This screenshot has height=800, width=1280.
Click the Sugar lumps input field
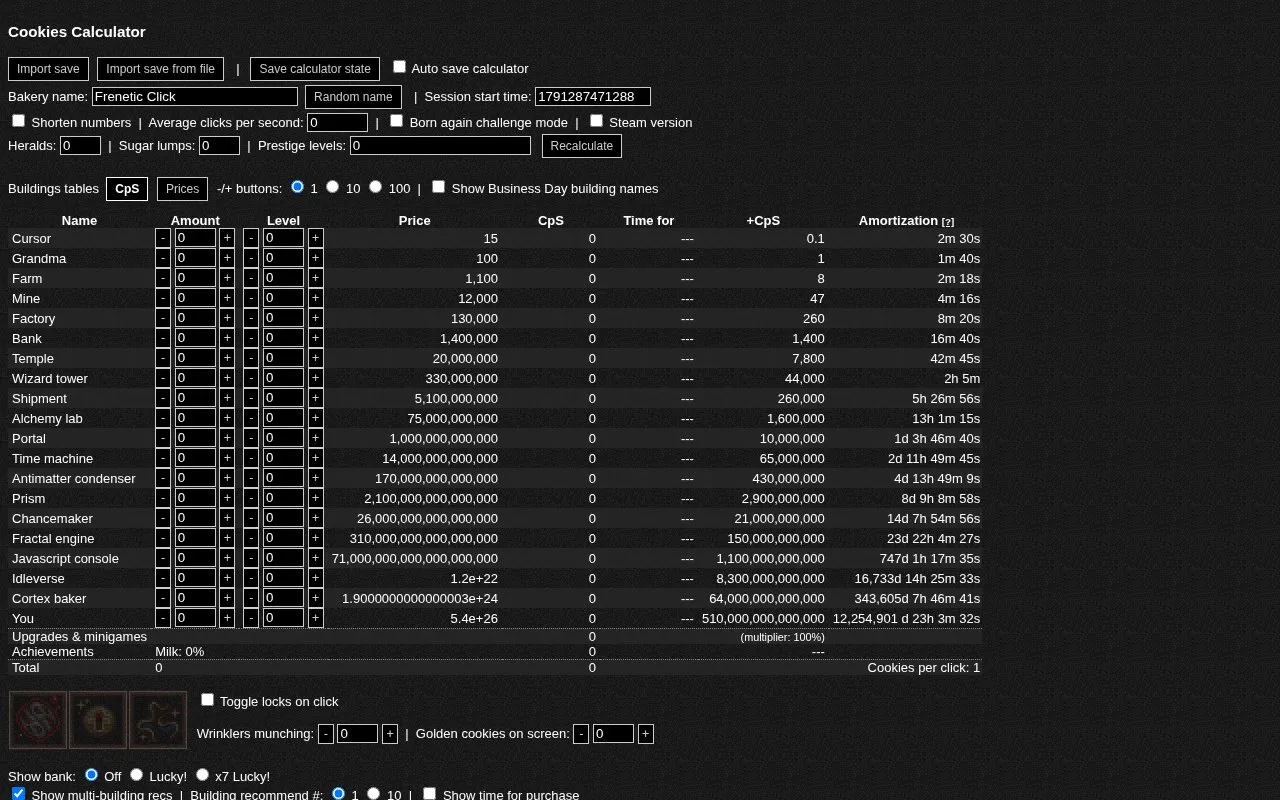click(220, 146)
